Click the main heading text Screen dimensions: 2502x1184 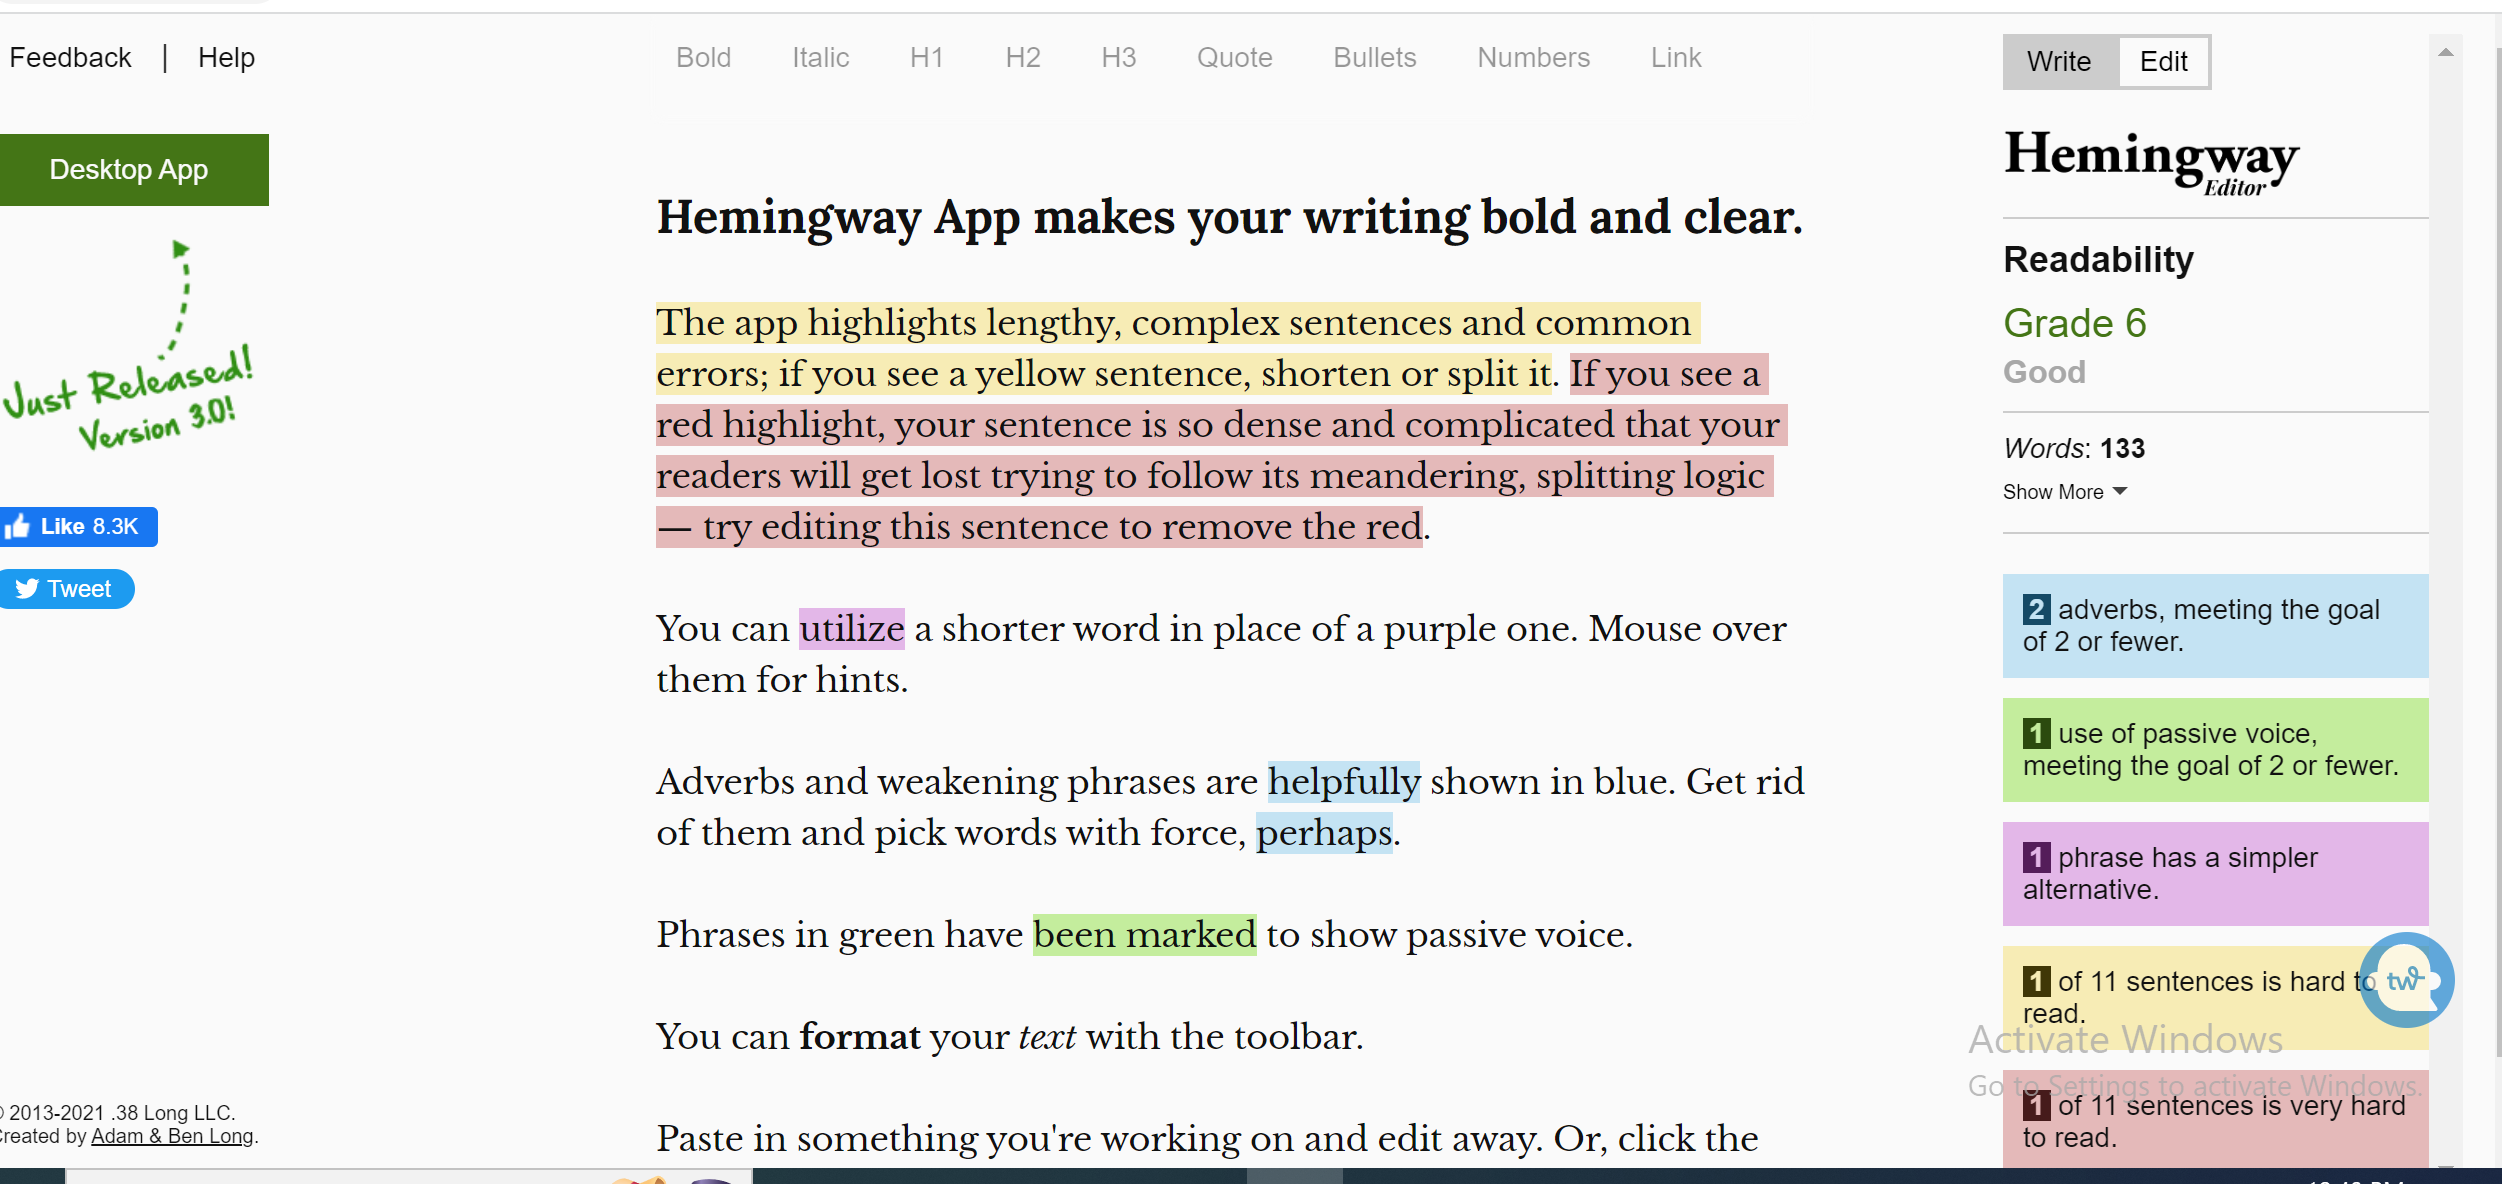(x=1229, y=217)
